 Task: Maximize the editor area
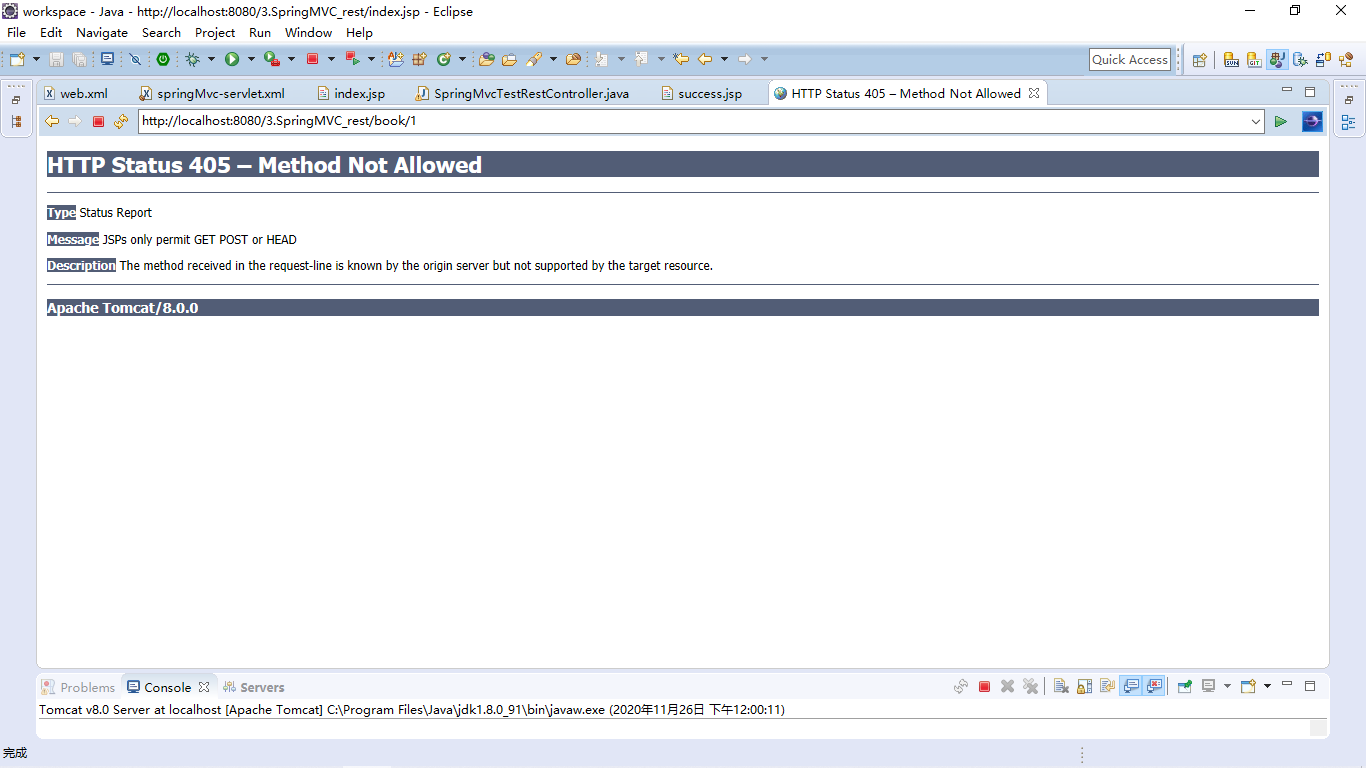[1310, 92]
